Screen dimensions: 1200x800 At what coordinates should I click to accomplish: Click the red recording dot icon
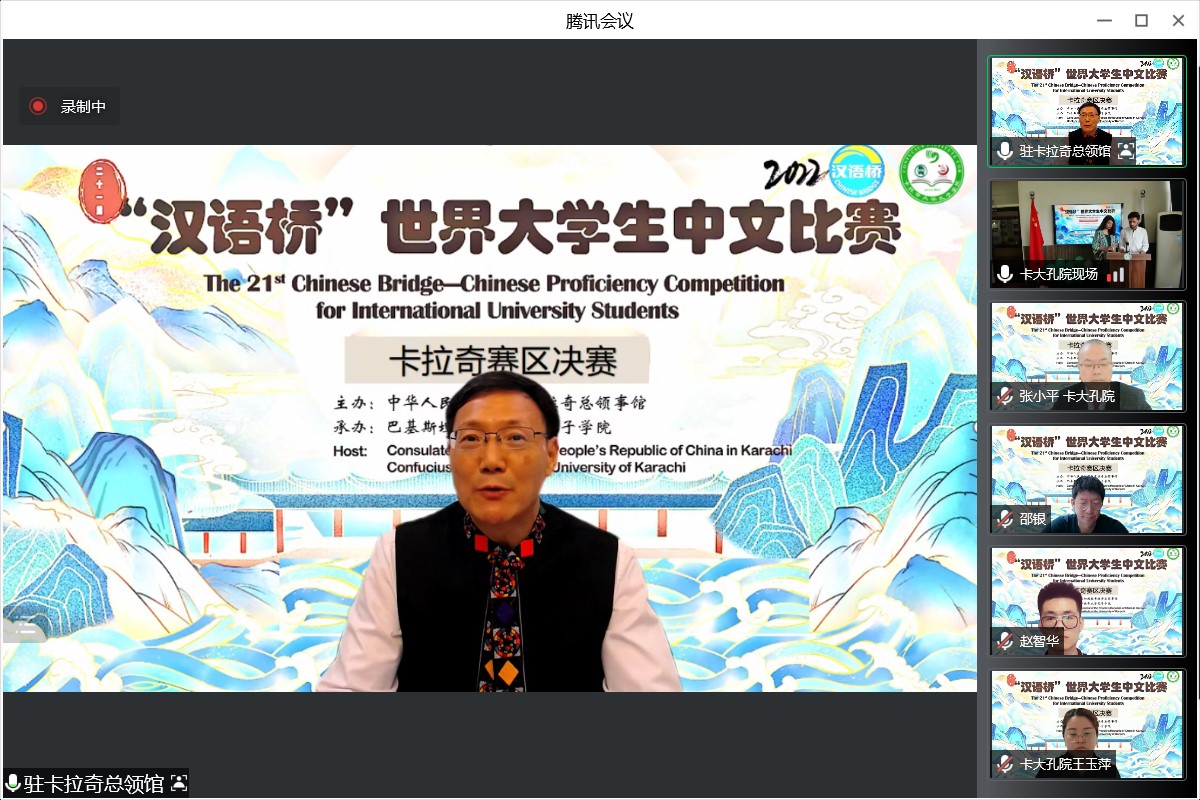(x=38, y=106)
